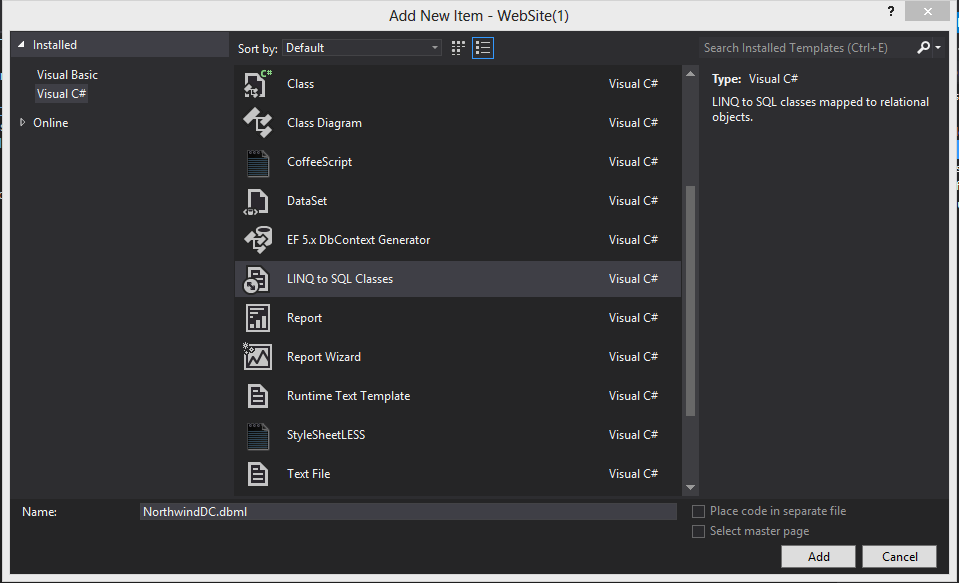
Task: Select the Report template icon
Action: (x=257, y=318)
